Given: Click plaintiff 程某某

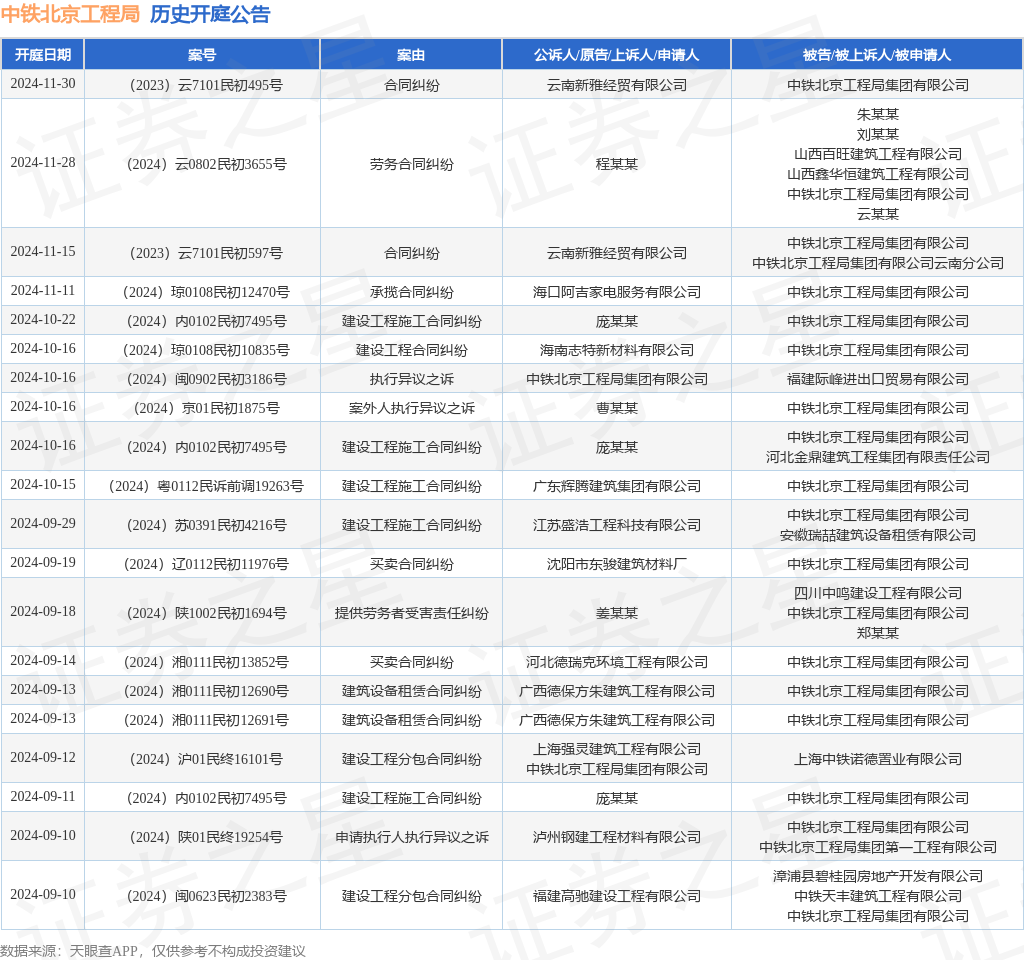Looking at the screenshot, I should pos(616,164).
